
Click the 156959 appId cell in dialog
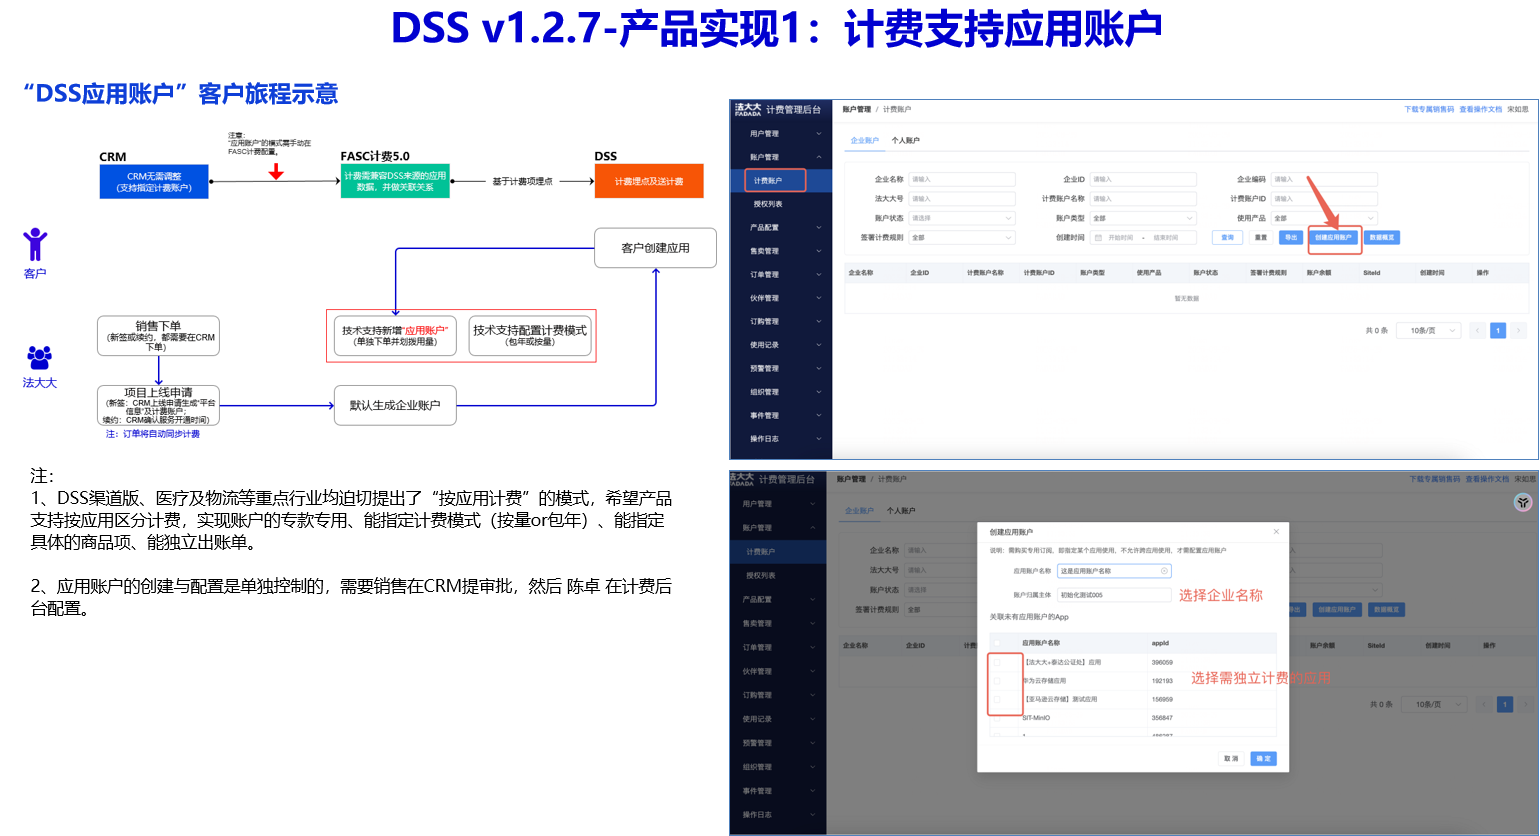[x=1162, y=699]
